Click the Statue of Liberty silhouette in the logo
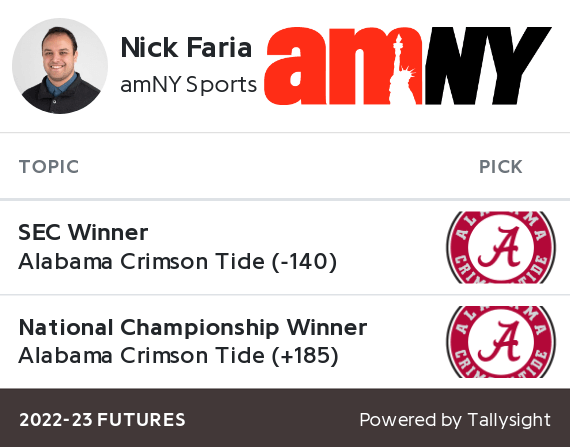The image size is (570, 447). pyautogui.click(x=402, y=69)
